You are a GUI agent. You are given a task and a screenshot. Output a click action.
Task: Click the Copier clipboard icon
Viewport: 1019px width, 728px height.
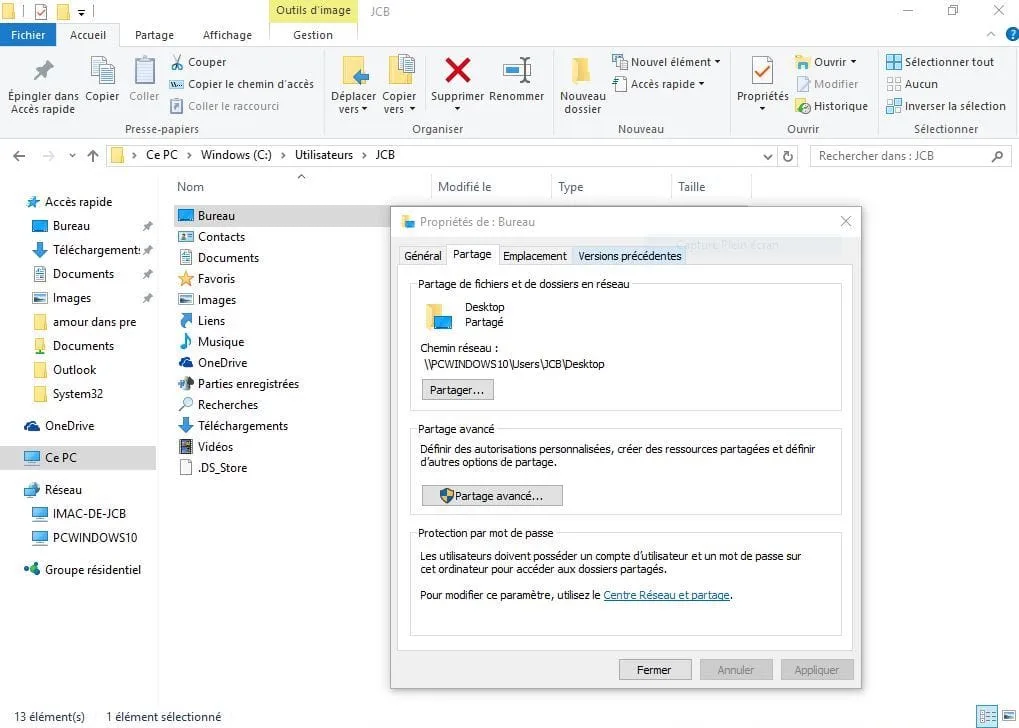pyautogui.click(x=102, y=70)
